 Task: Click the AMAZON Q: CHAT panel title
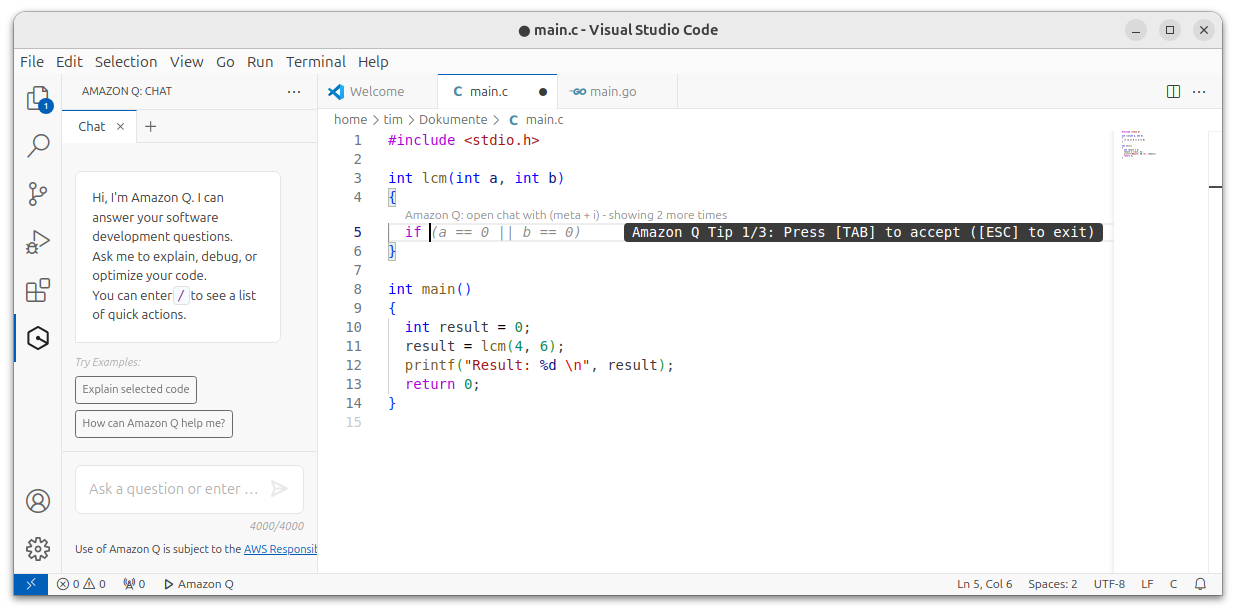127,91
